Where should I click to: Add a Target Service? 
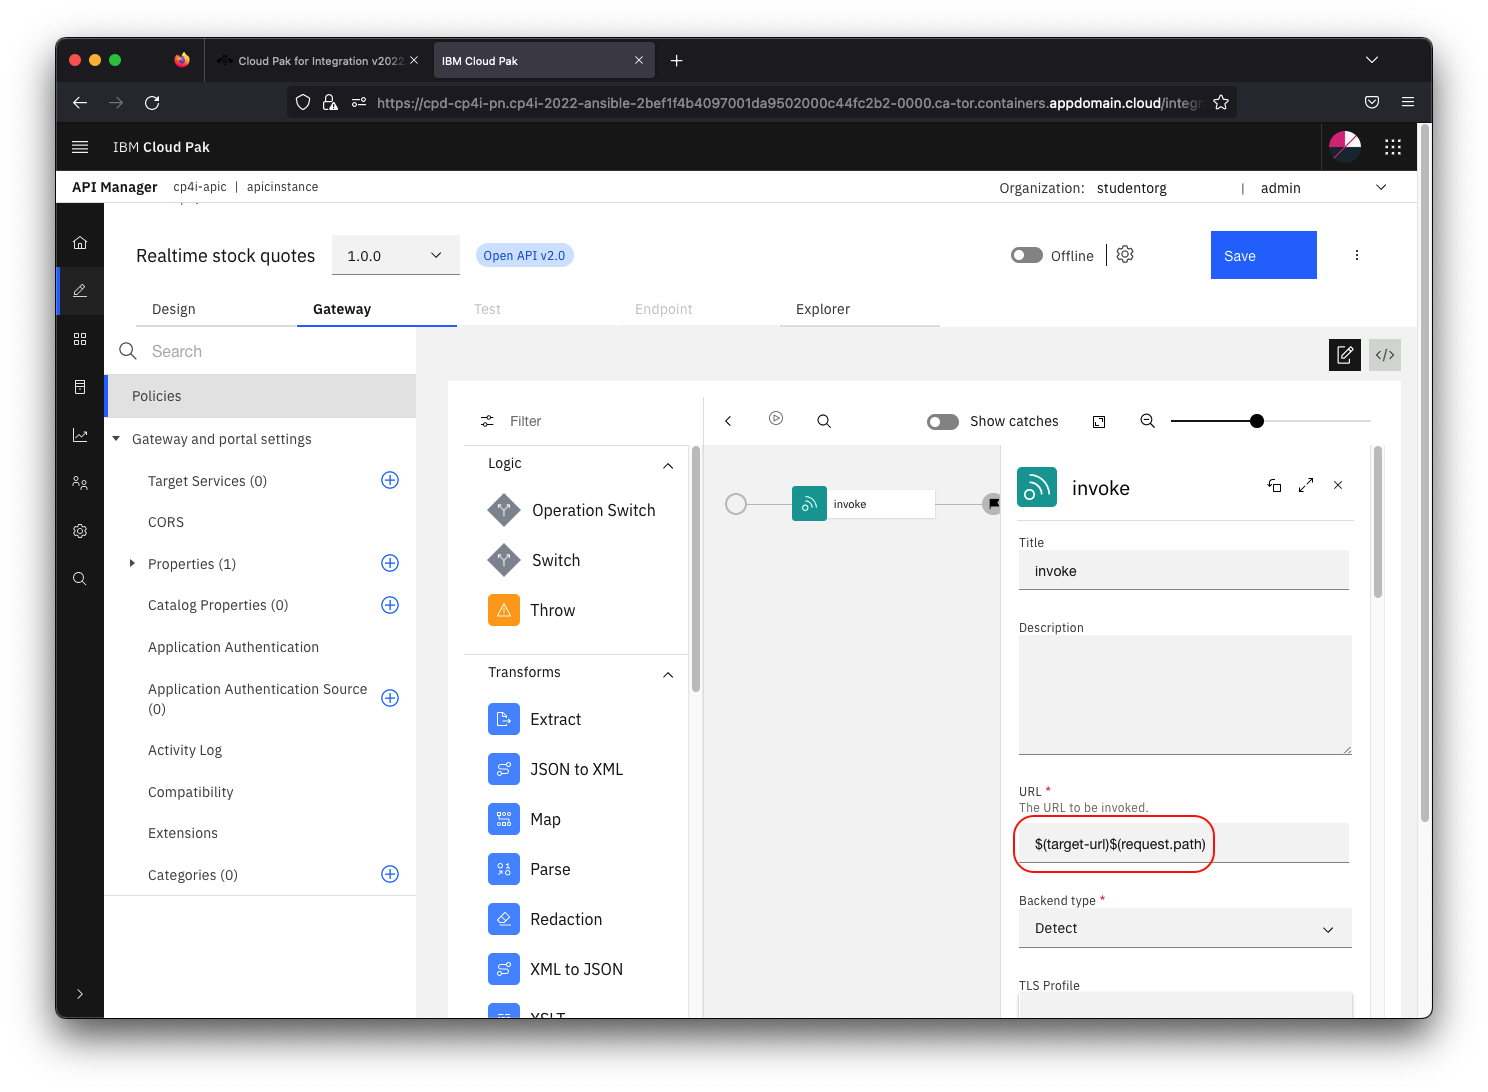point(390,480)
